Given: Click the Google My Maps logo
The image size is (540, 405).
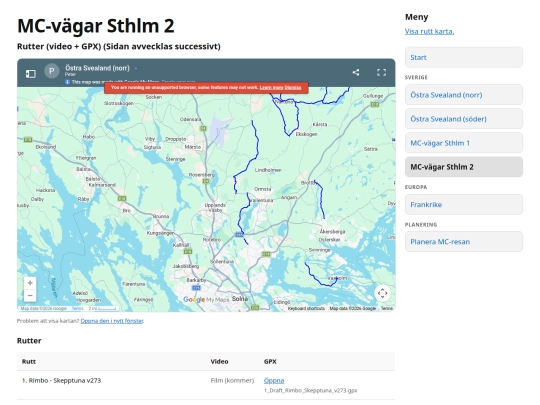Looking at the screenshot, I should coord(206,300).
